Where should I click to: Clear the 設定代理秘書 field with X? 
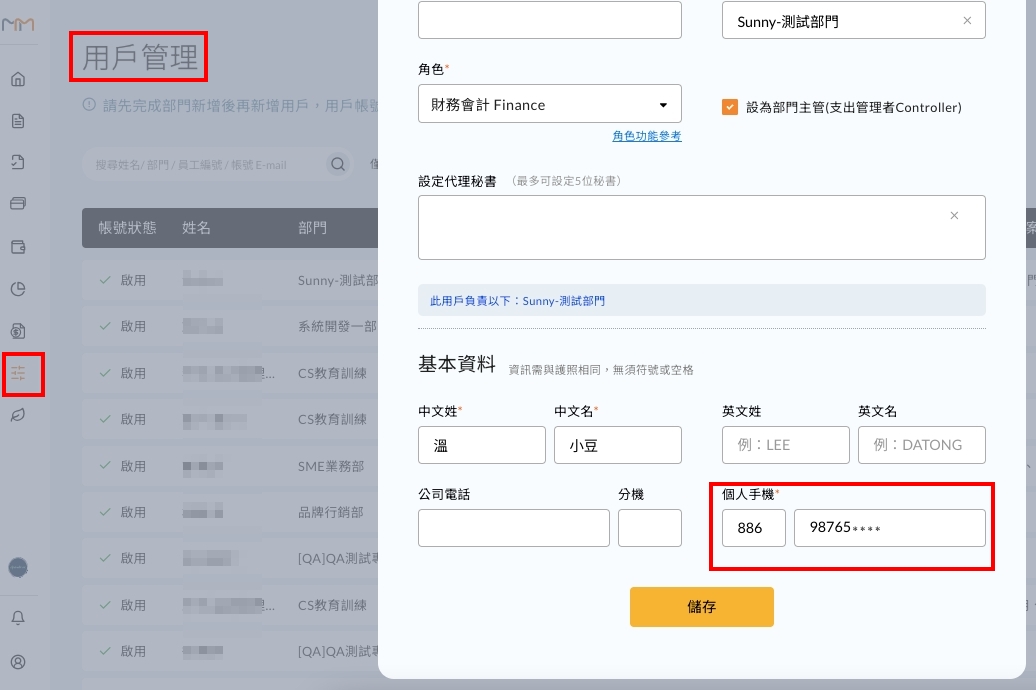(x=954, y=215)
